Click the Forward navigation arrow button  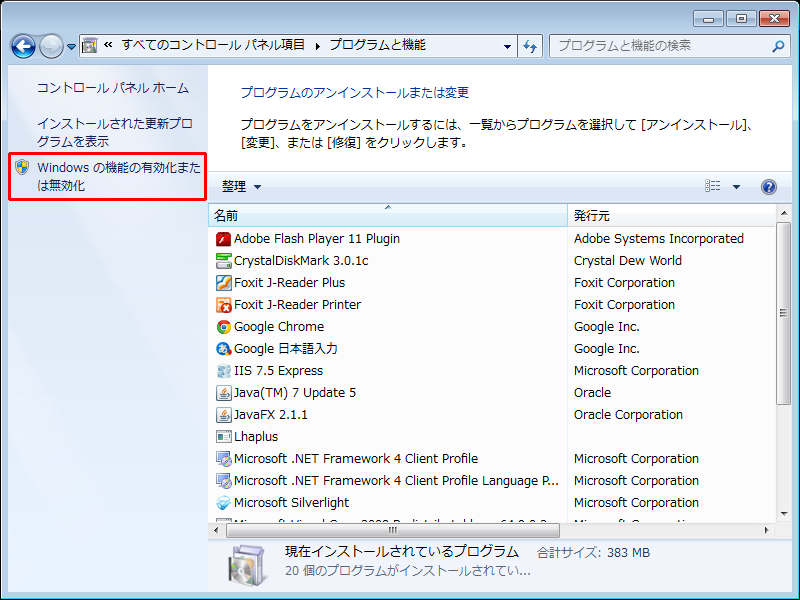pyautogui.click(x=51, y=46)
